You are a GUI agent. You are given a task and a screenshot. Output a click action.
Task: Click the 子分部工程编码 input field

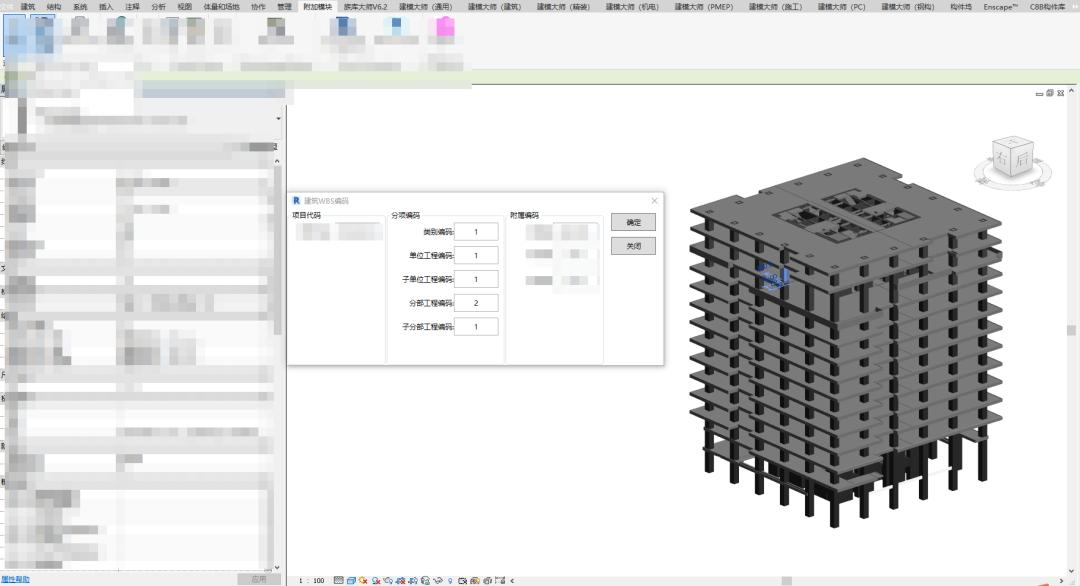pos(476,326)
